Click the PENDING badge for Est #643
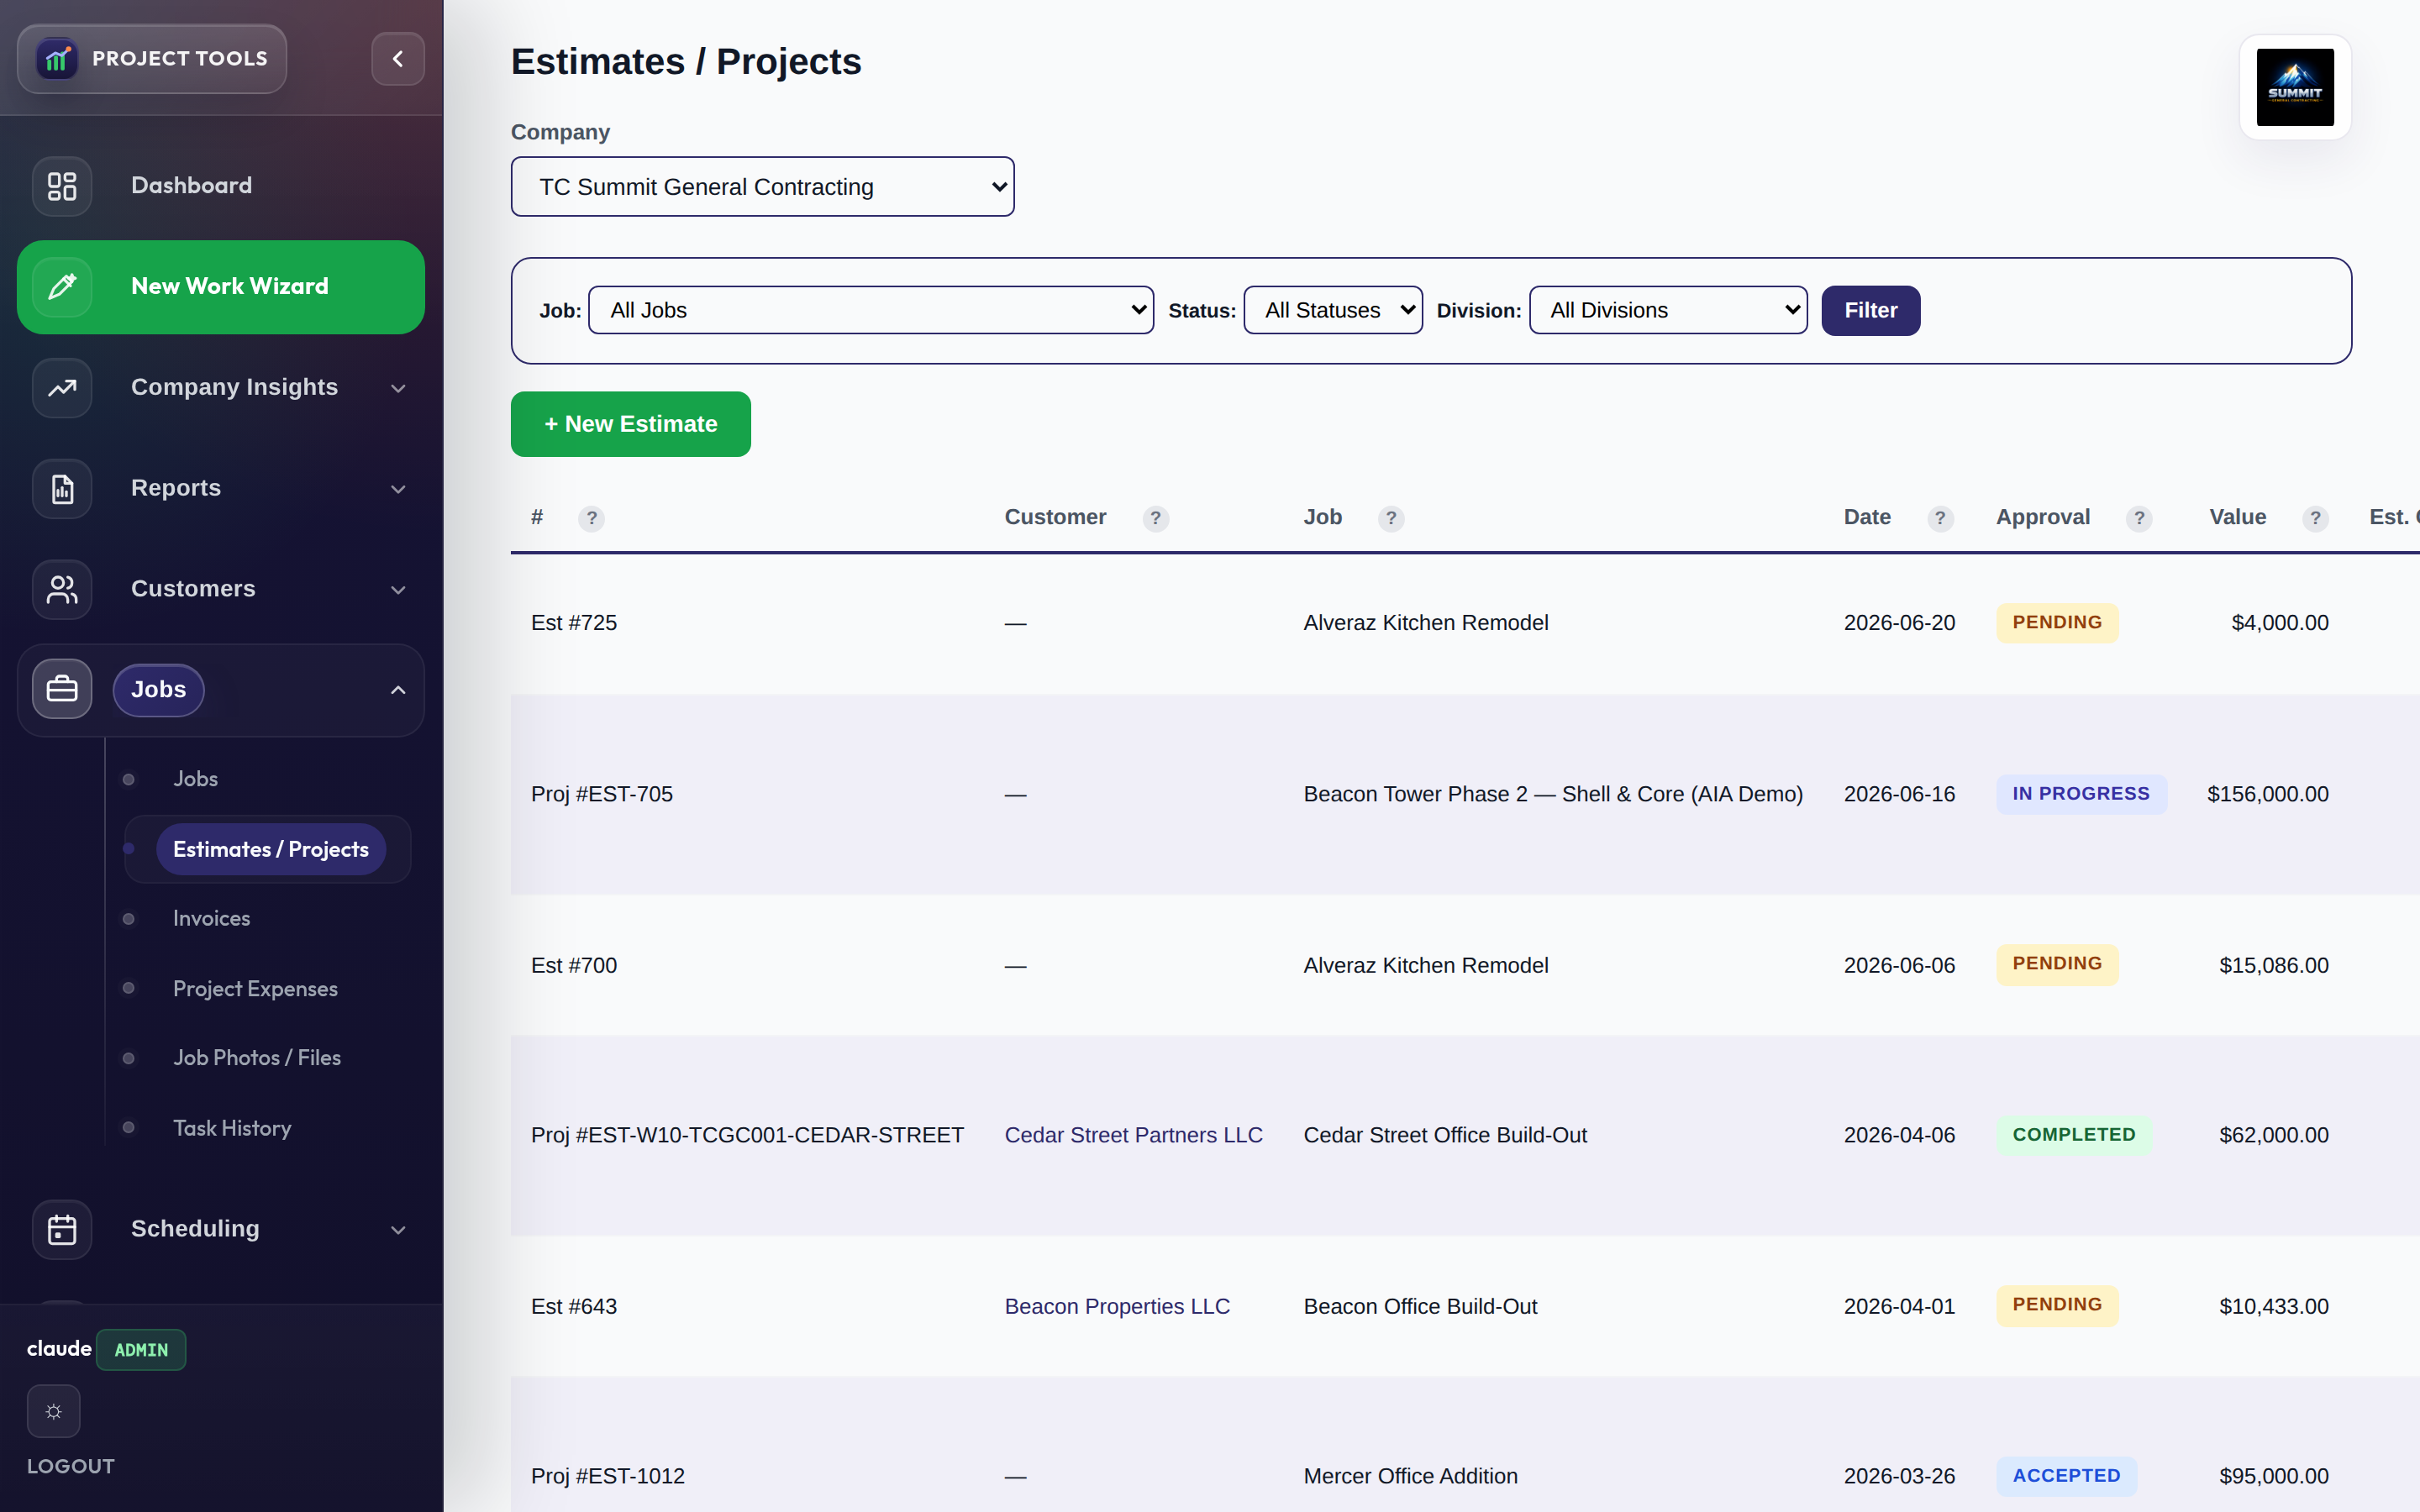 coord(2057,1305)
